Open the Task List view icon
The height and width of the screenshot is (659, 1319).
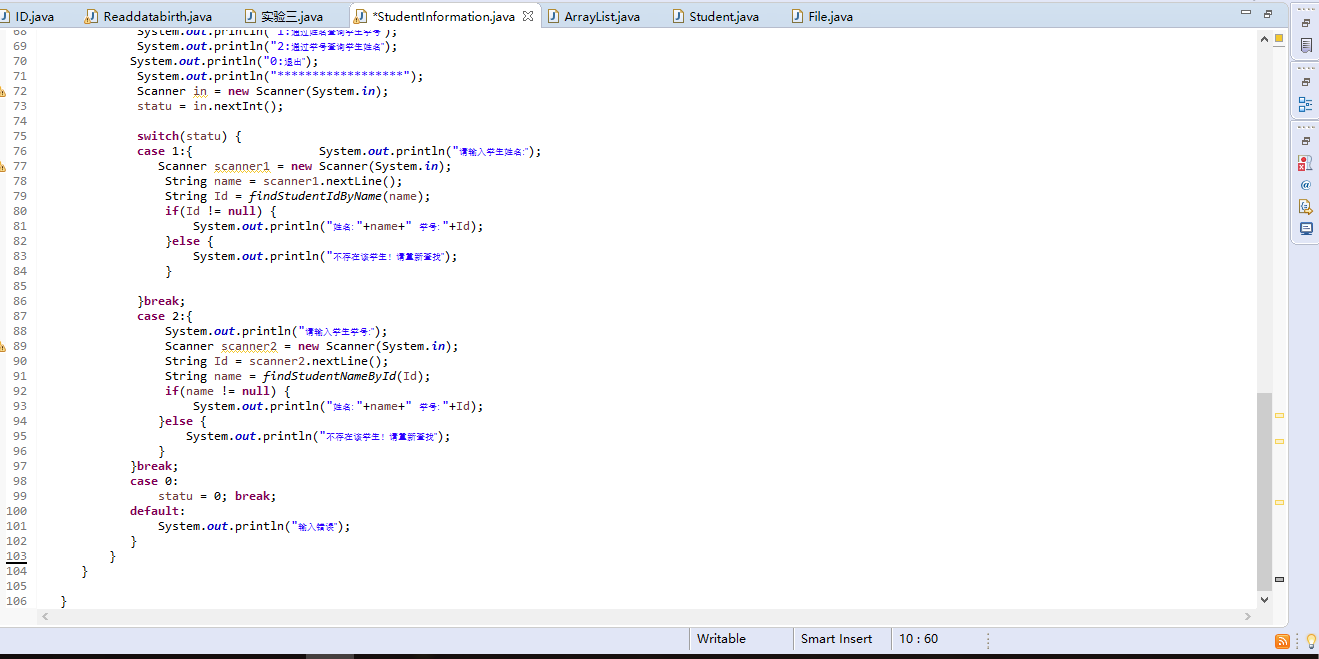pos(1305,45)
